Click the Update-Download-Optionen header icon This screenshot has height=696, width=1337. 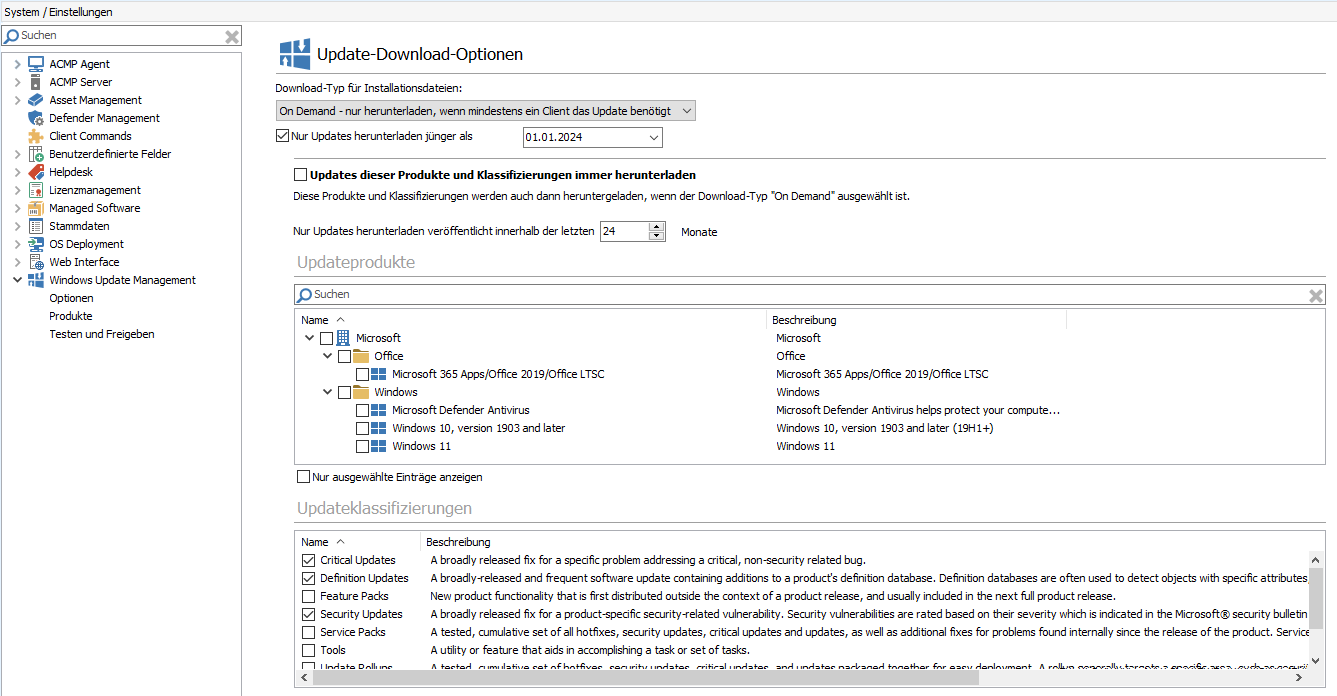coord(294,51)
